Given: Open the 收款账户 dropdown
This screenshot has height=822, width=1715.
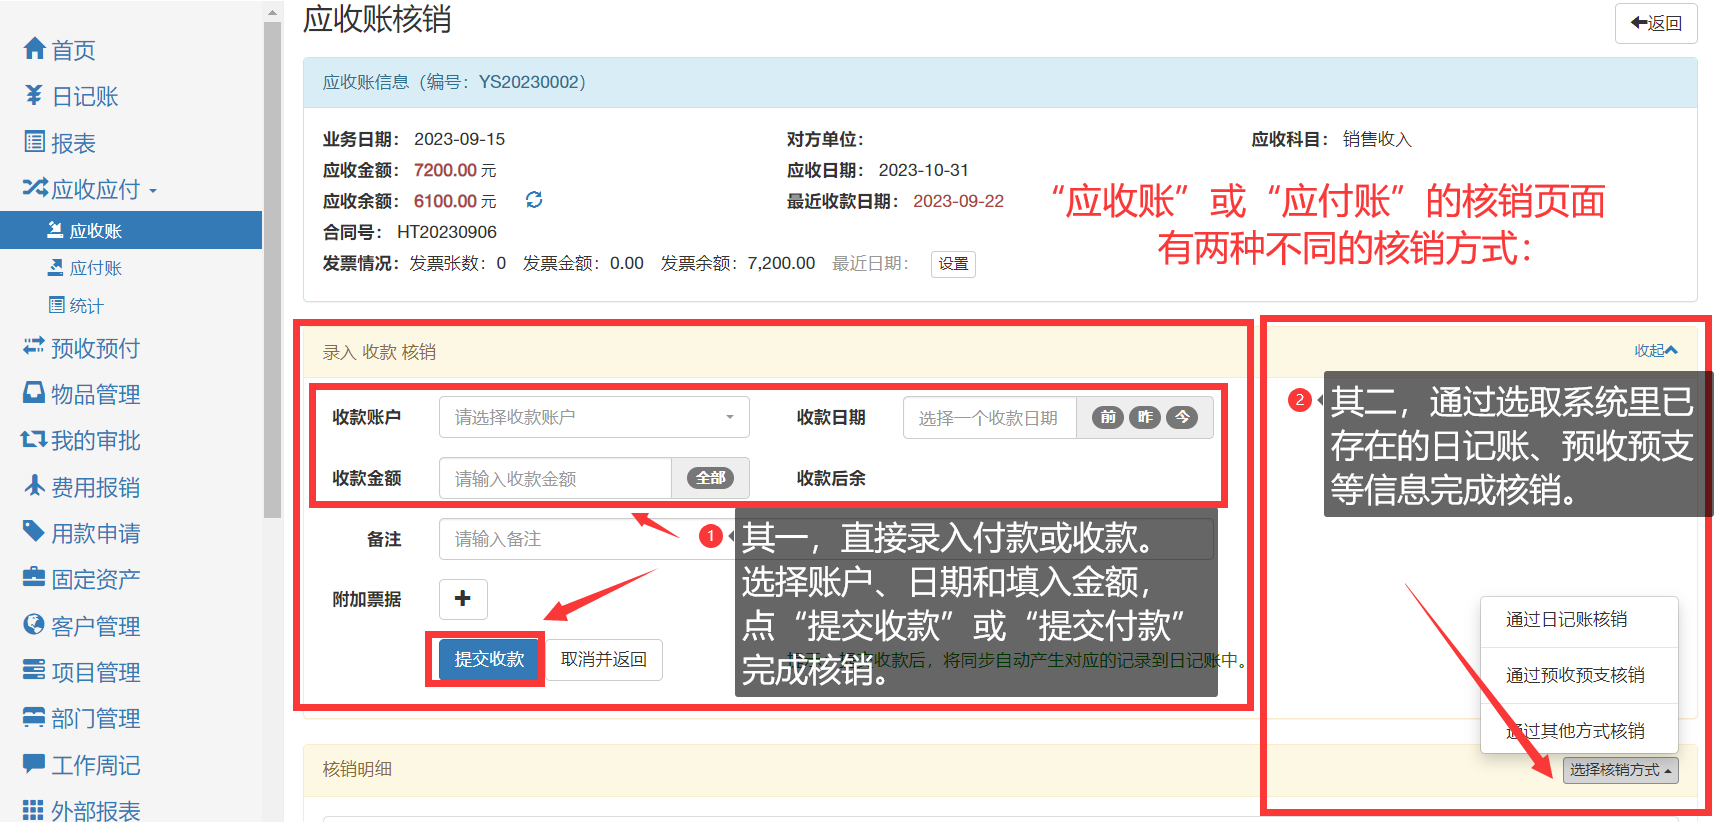Looking at the screenshot, I should point(594,418).
